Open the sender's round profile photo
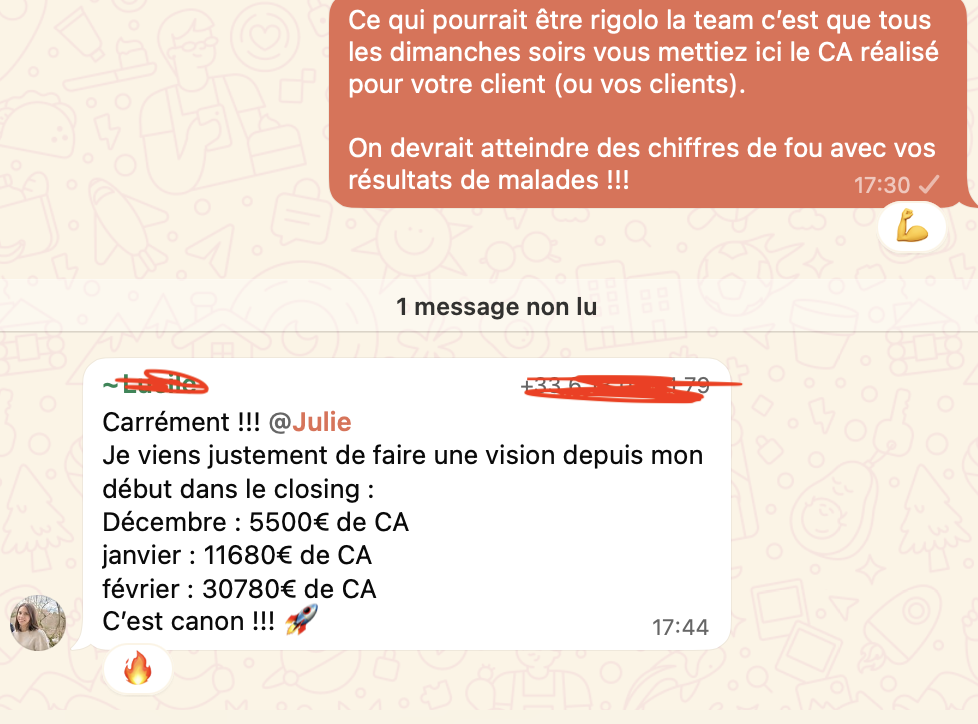This screenshot has height=724, width=978. click(38, 622)
